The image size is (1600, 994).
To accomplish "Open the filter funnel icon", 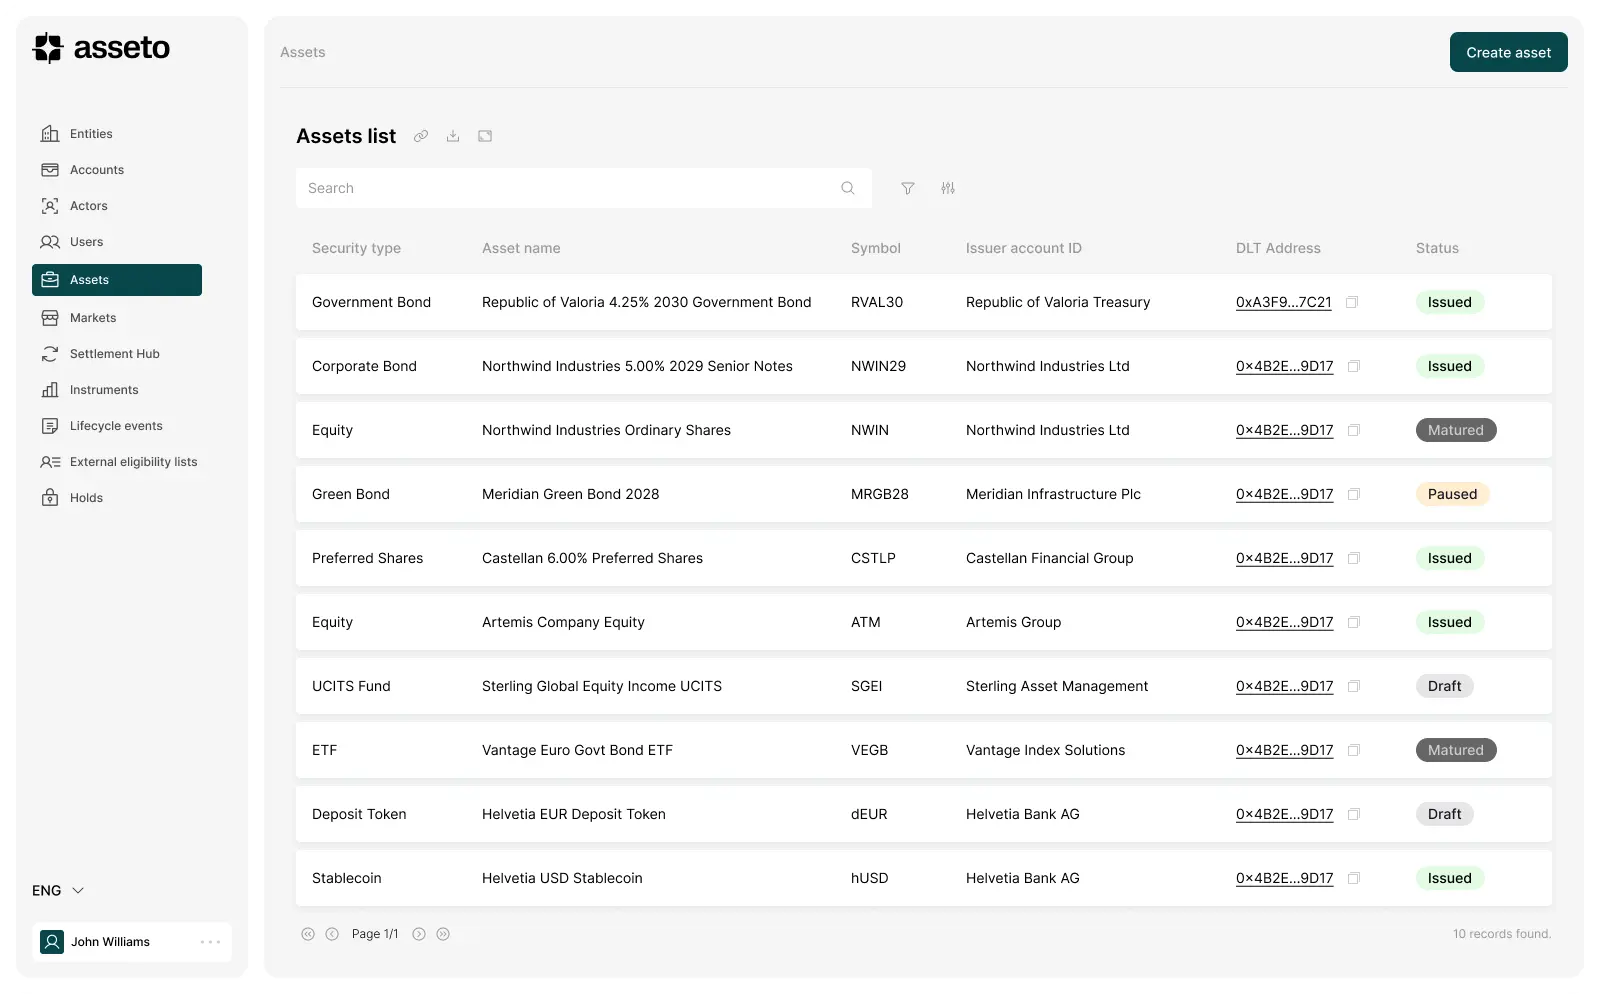I will pyautogui.click(x=908, y=188).
